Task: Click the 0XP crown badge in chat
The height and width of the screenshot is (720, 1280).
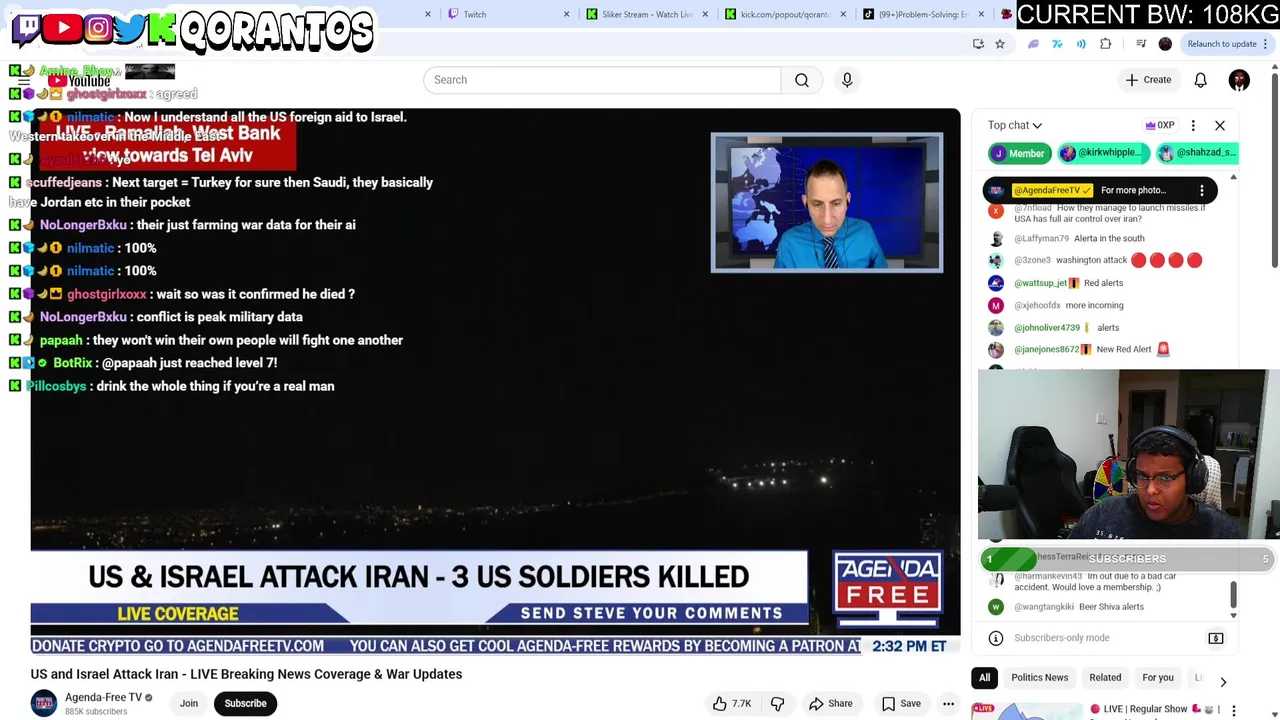Action: (1160, 125)
